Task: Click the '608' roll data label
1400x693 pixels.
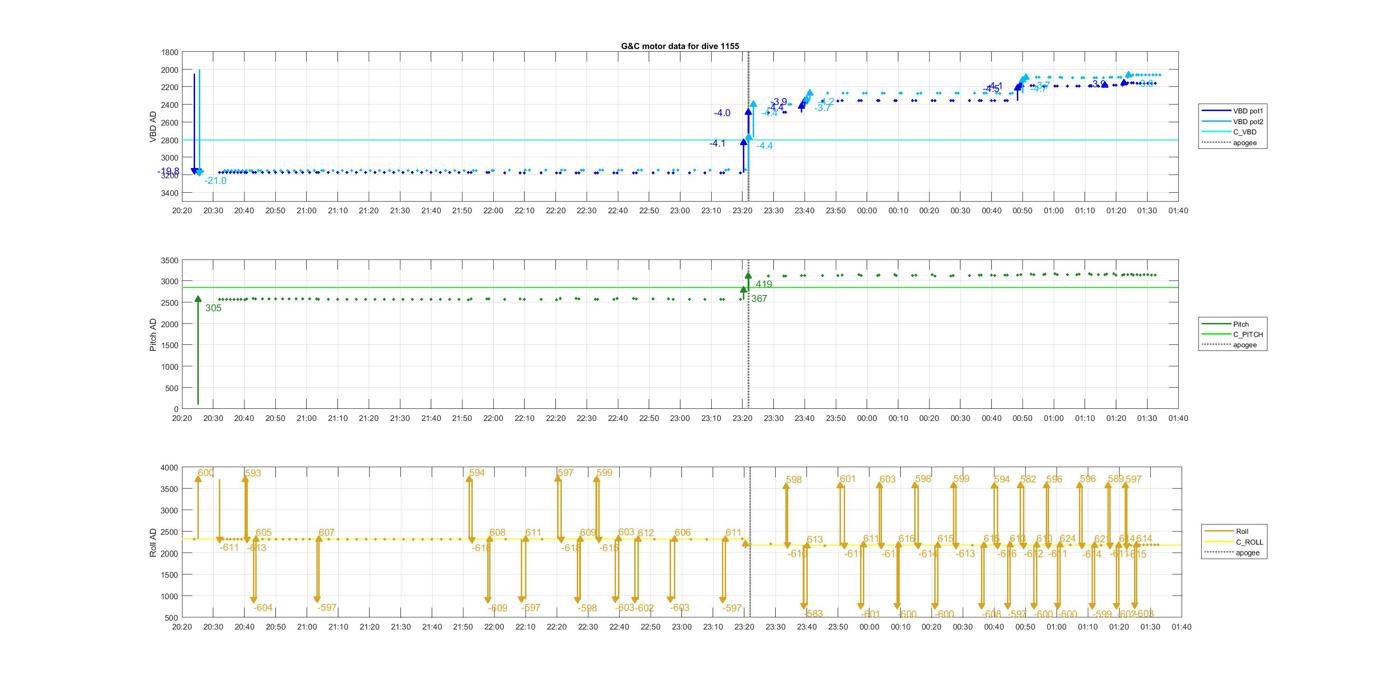Action: coord(497,533)
